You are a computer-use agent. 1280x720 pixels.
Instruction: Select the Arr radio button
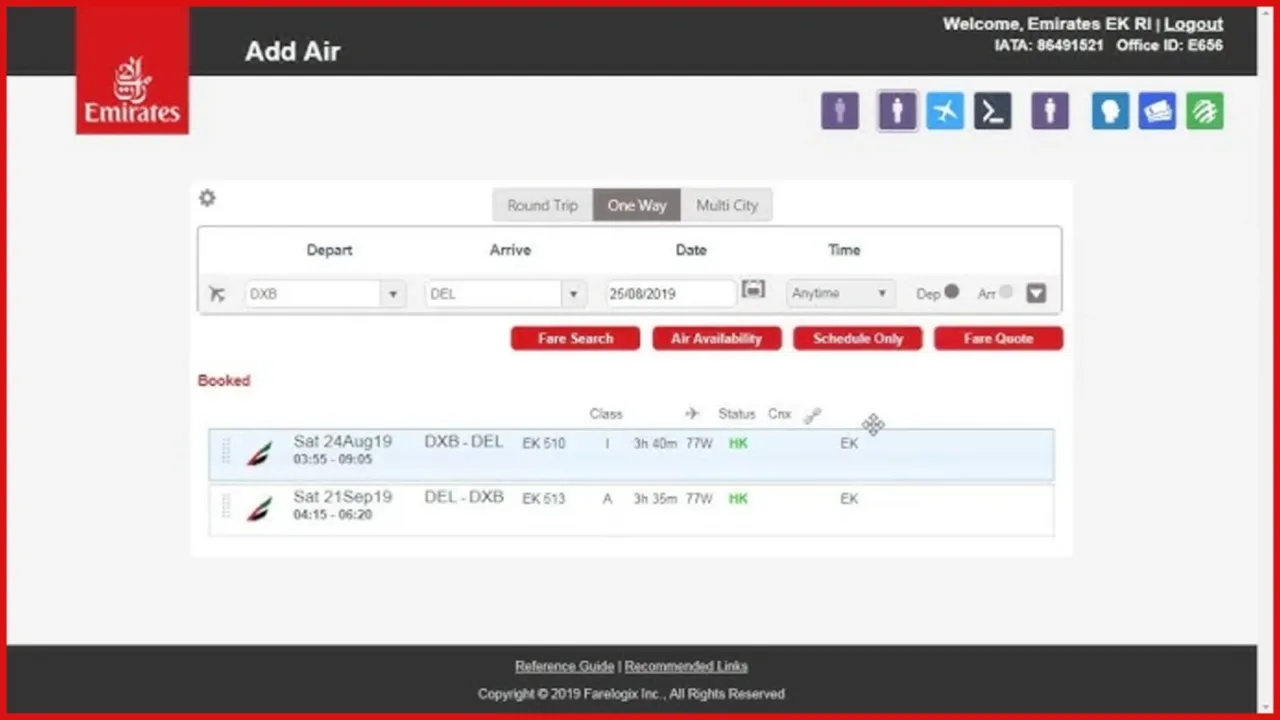click(1006, 292)
